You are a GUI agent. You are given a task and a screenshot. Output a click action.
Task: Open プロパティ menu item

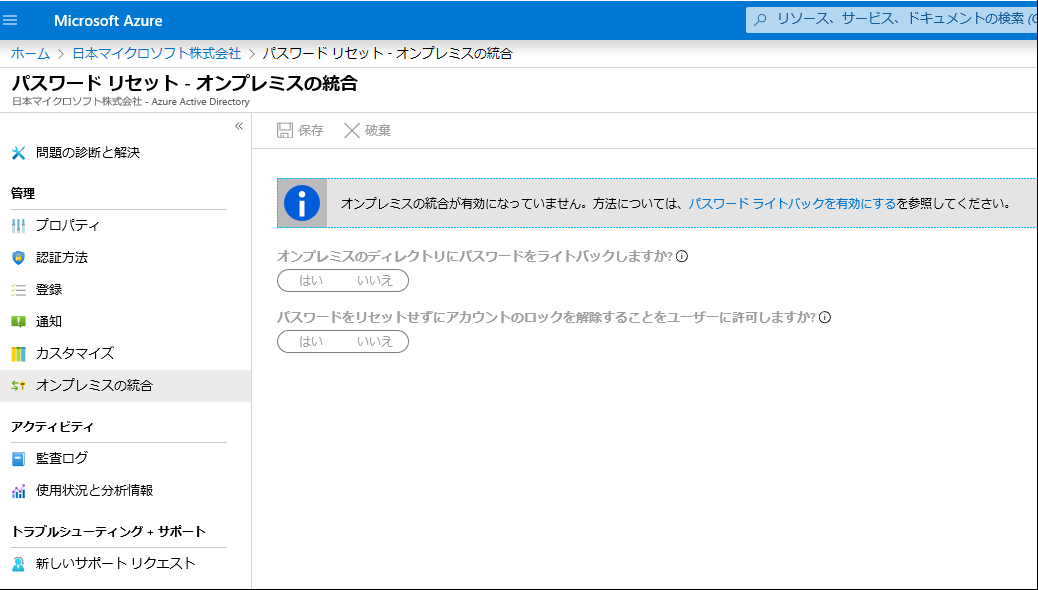68,226
